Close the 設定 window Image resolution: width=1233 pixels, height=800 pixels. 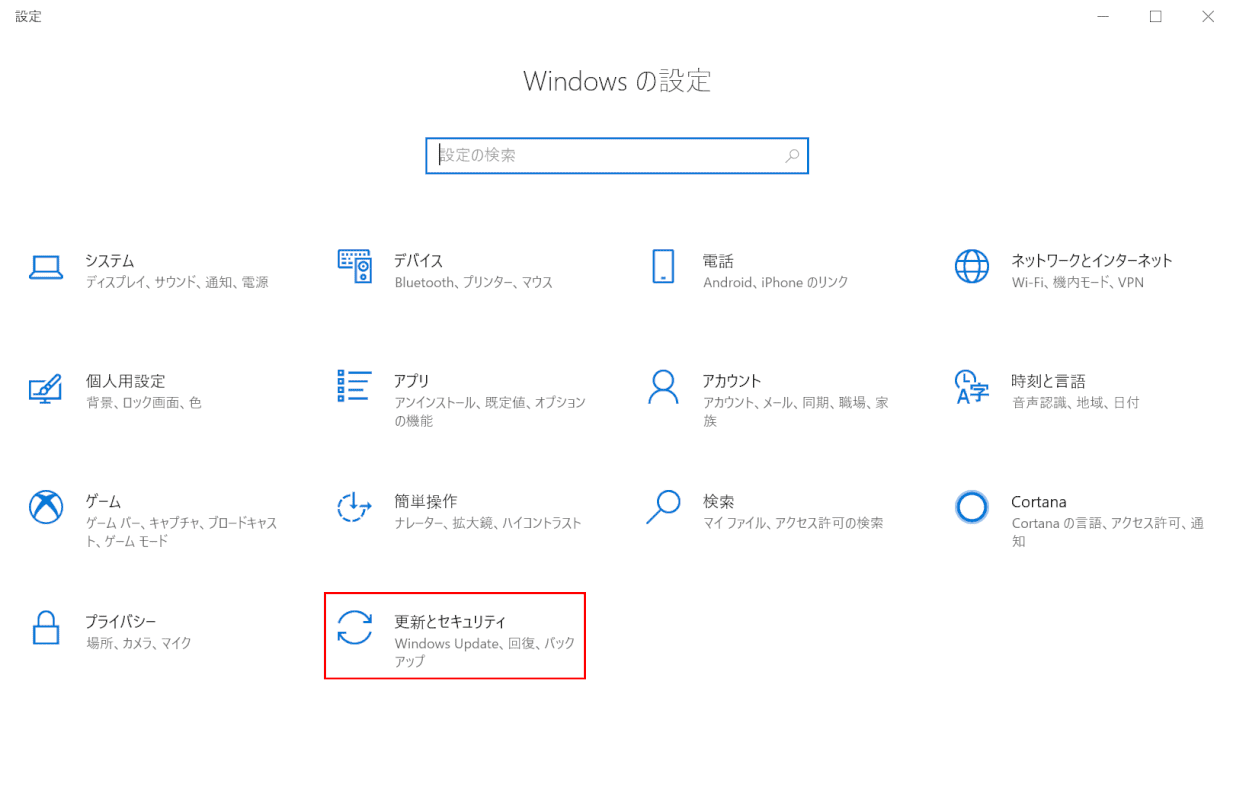1207,17
